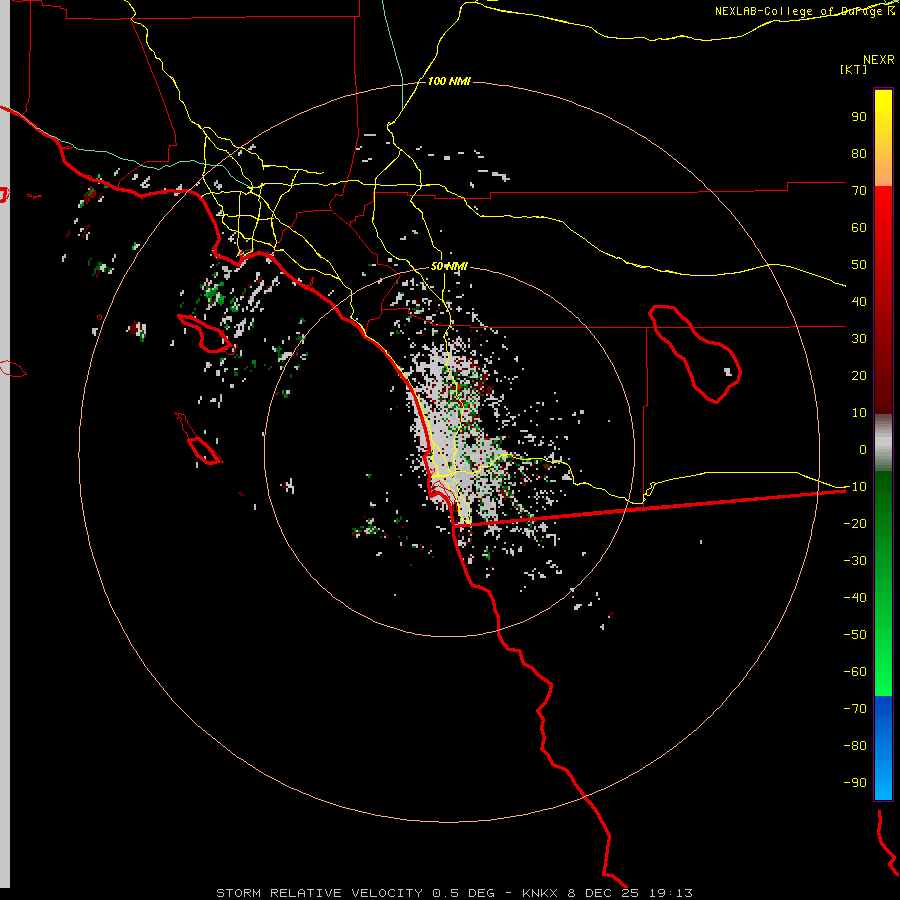Click the 40 value on the velocity scale
The height and width of the screenshot is (900, 900).
[859, 302]
